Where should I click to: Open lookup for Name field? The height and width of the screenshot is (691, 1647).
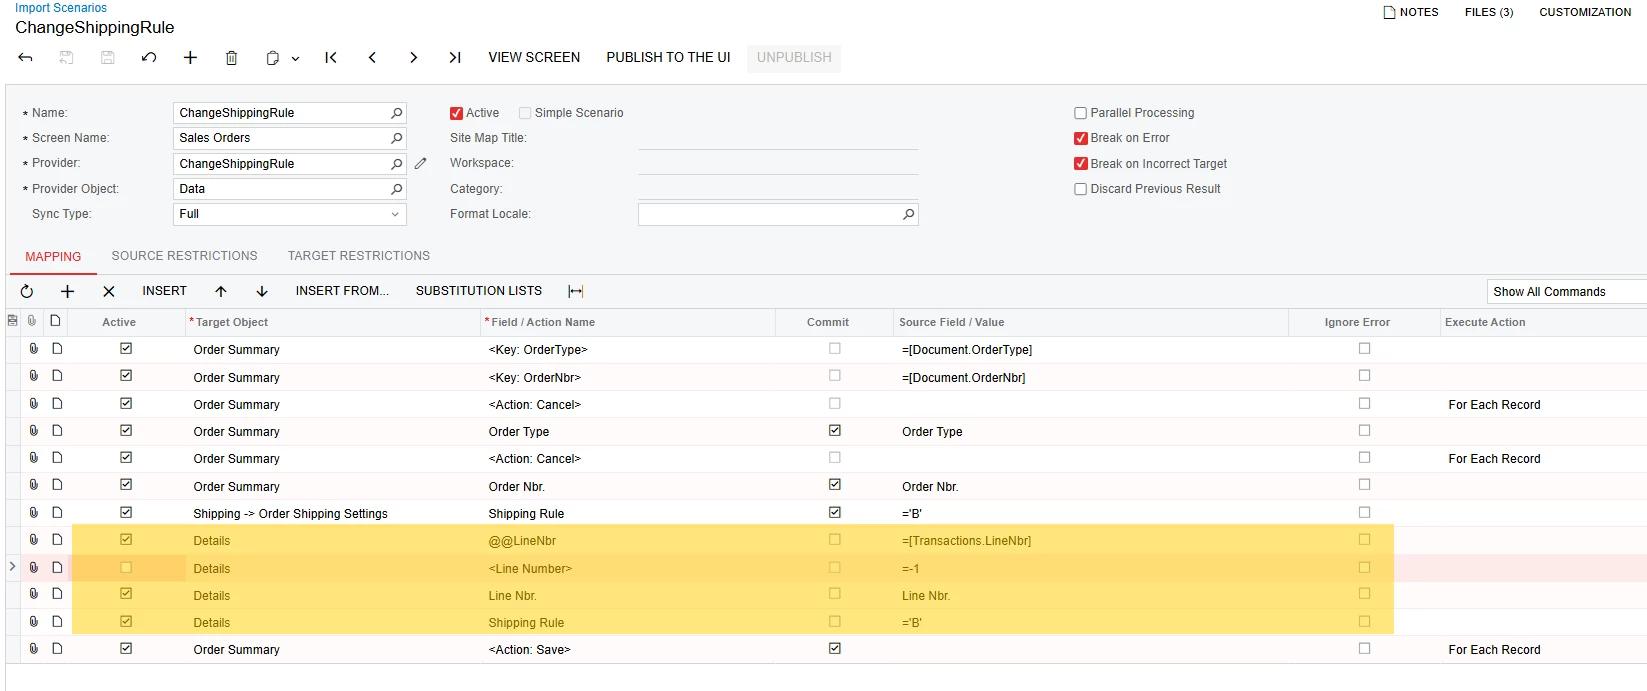point(396,113)
